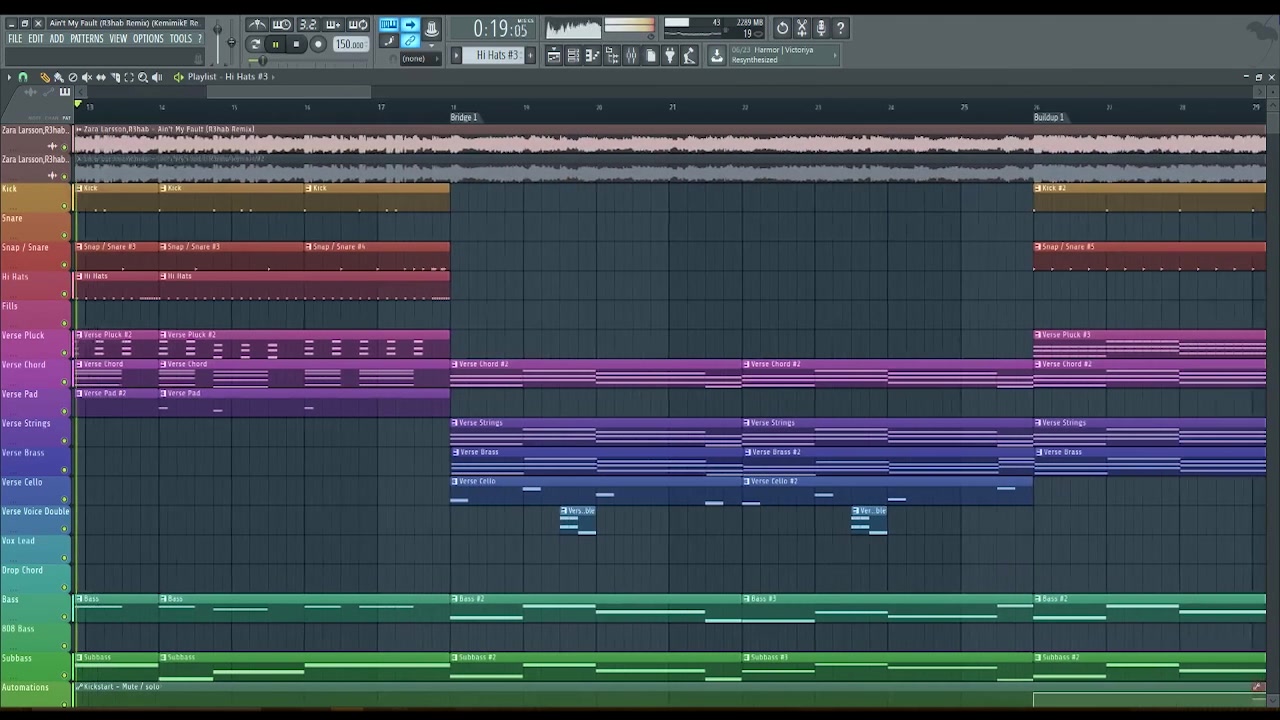Image resolution: width=1280 pixels, height=720 pixels.
Task: Select the Mute tool in playlist
Action: click(87, 77)
